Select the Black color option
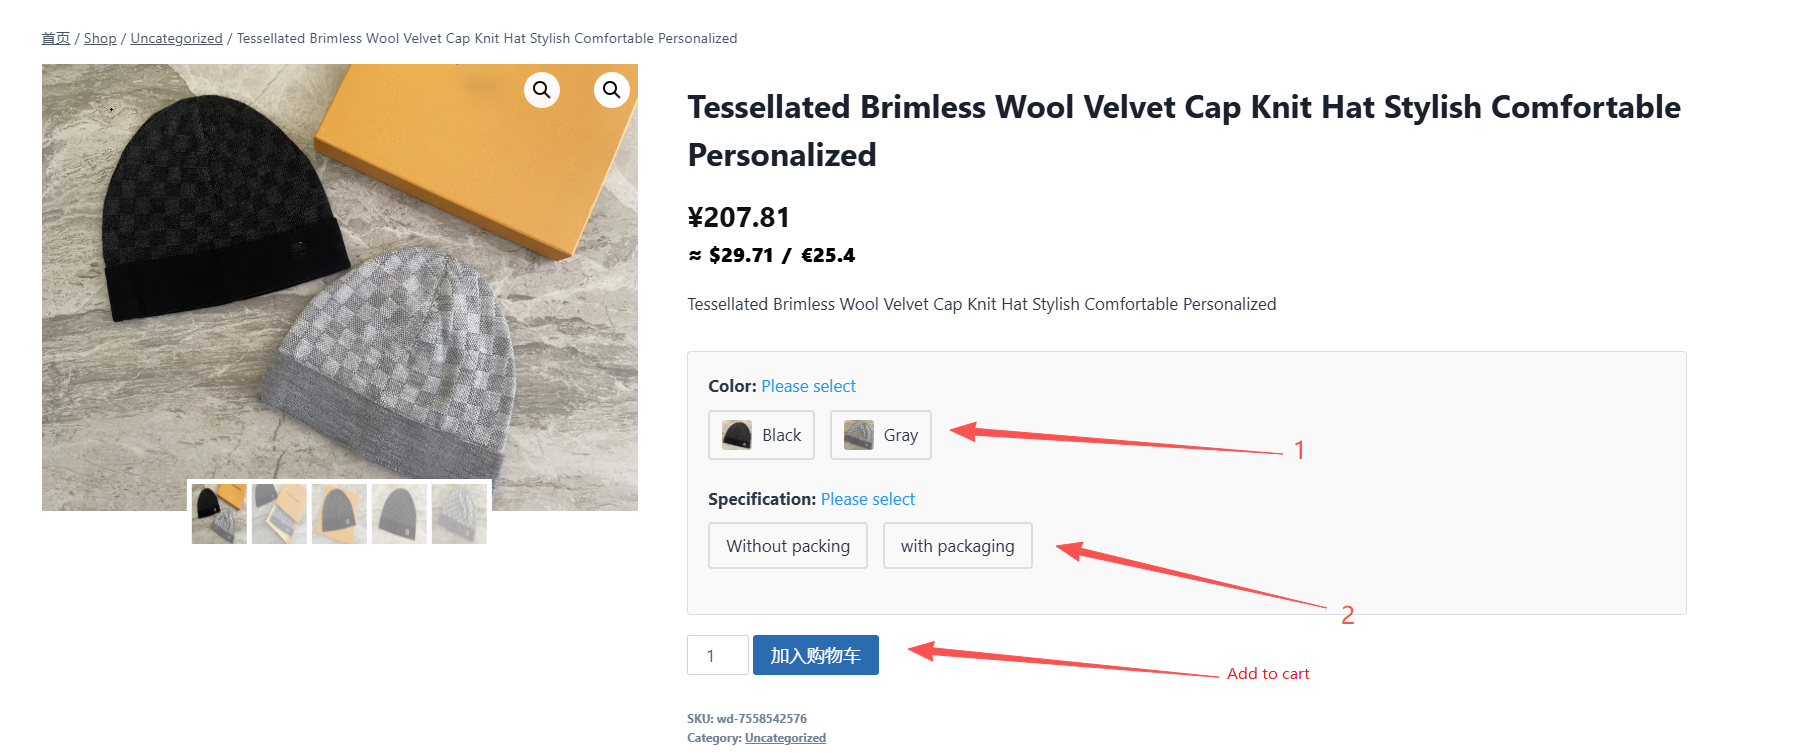The width and height of the screenshot is (1813, 753). coord(761,435)
